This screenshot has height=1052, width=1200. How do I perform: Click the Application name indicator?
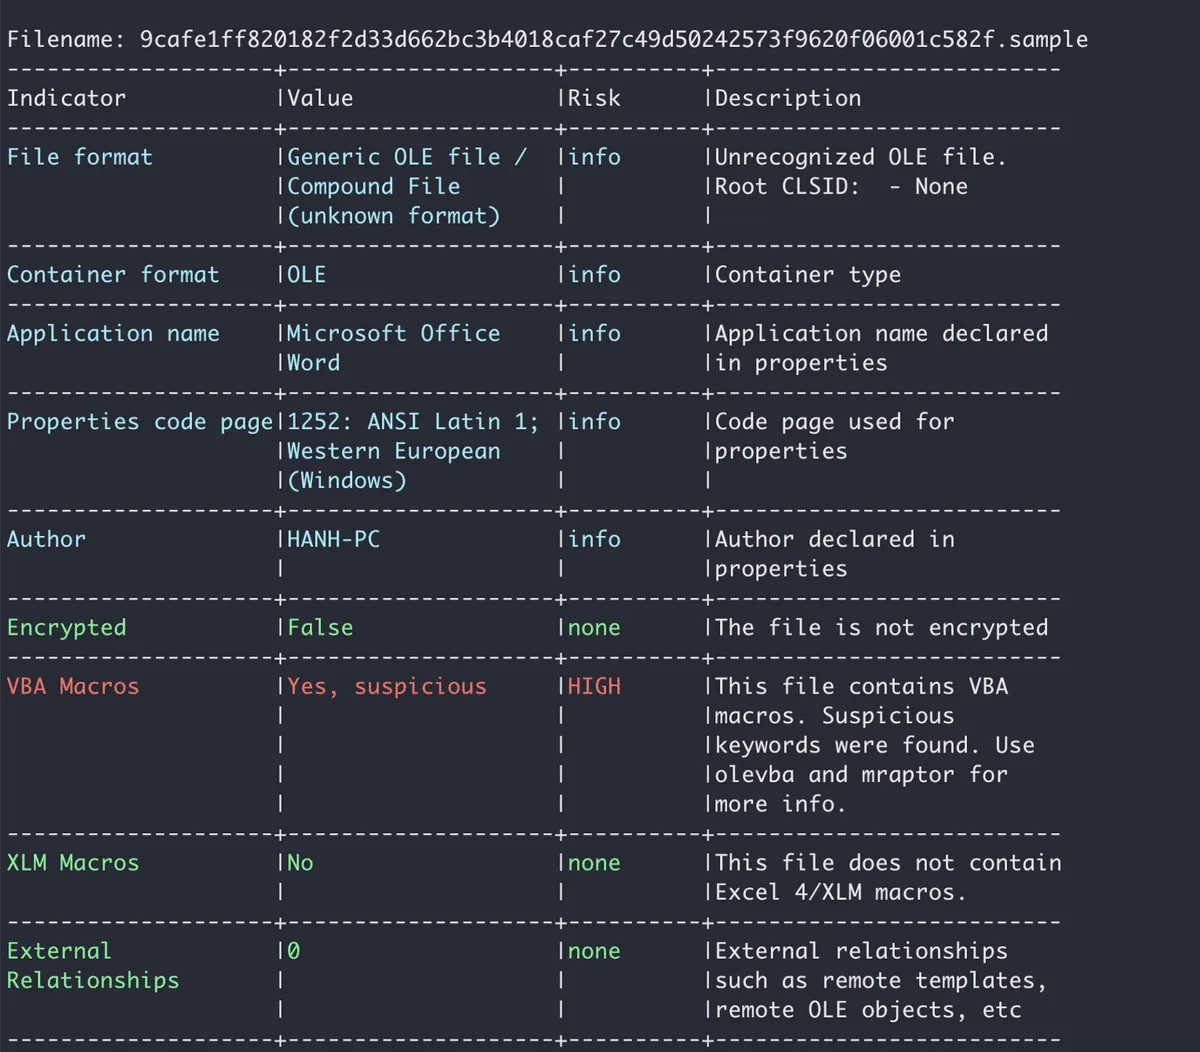pyautogui.click(x=113, y=334)
